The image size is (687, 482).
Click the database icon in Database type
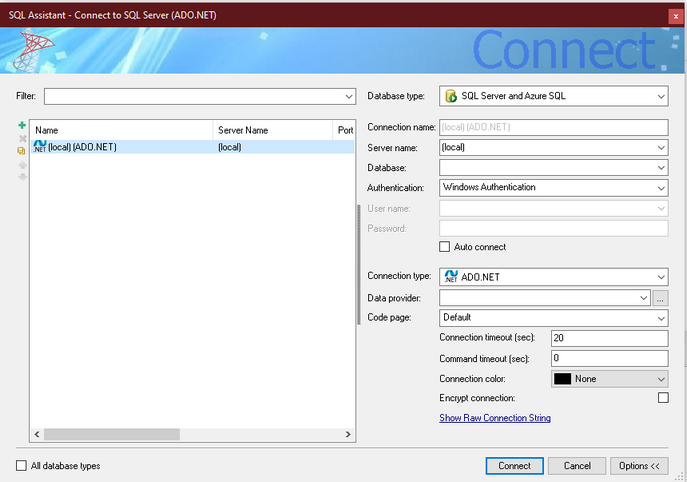451,96
